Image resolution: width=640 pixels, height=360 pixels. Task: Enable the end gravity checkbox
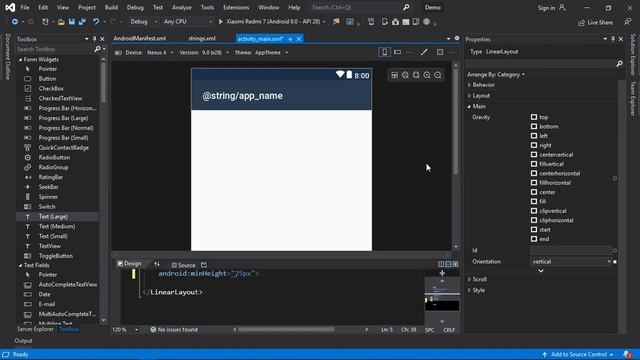pyautogui.click(x=534, y=239)
